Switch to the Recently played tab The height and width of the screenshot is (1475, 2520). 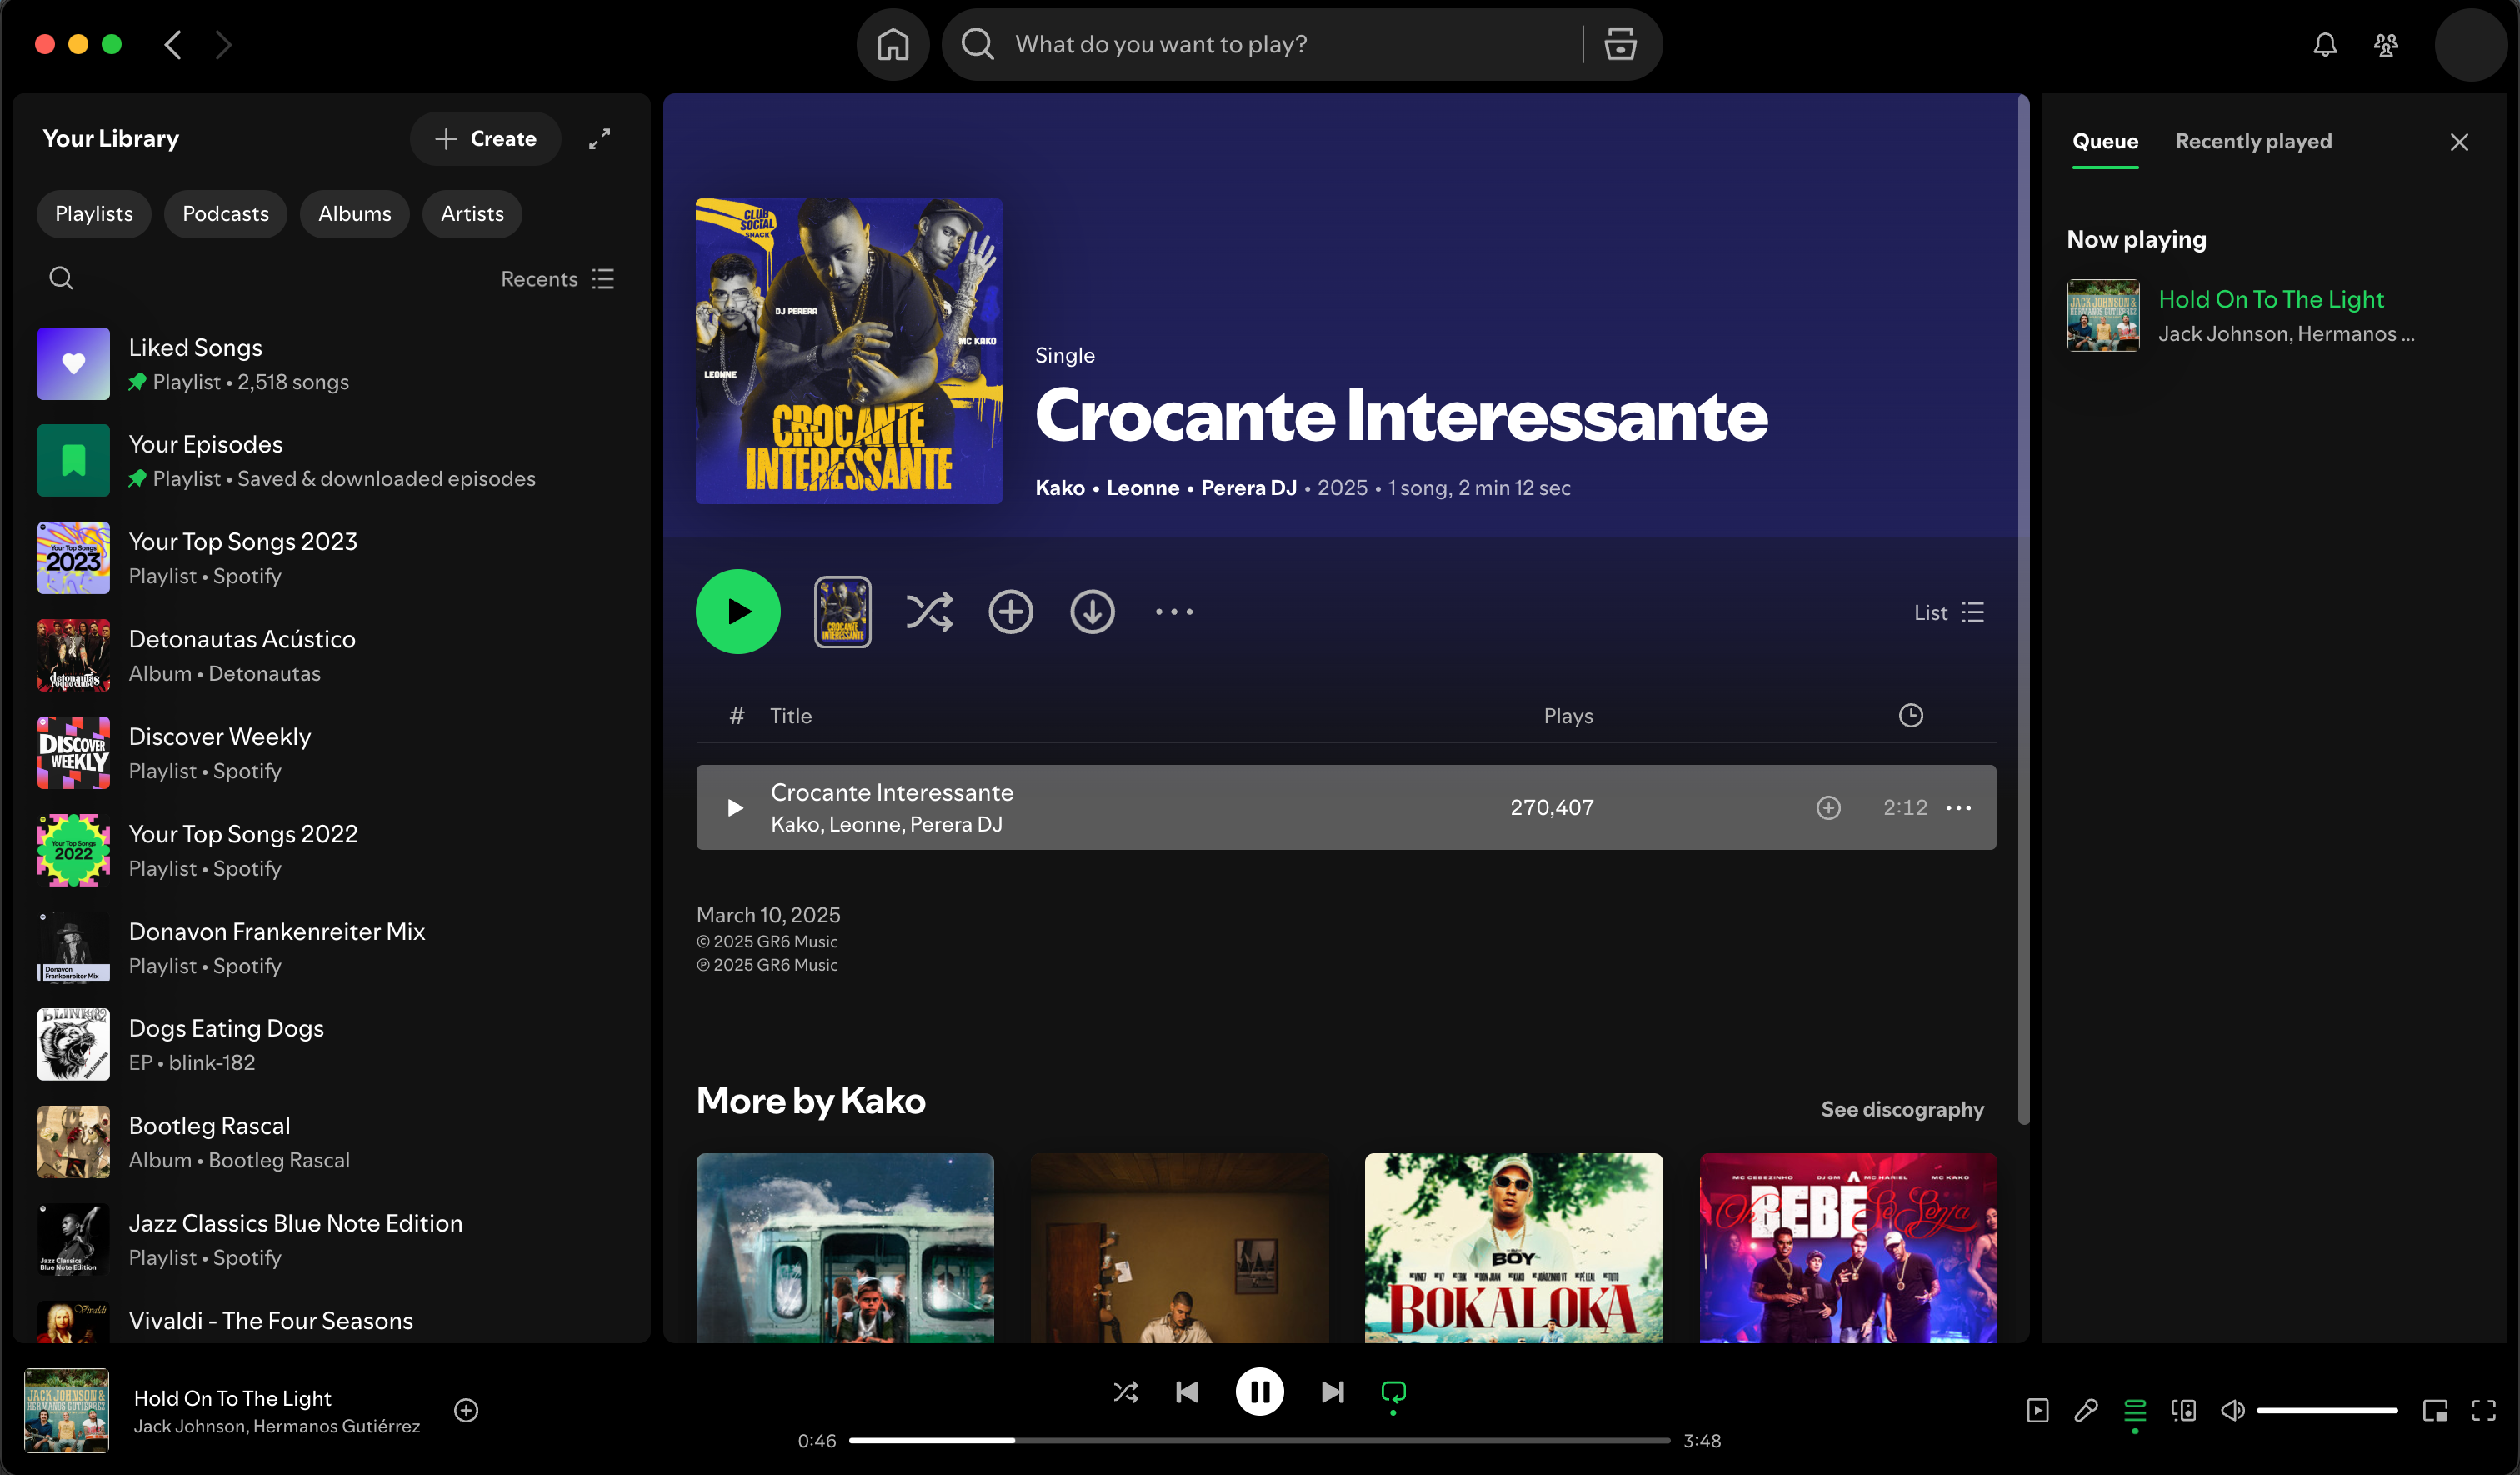[x=2253, y=141]
